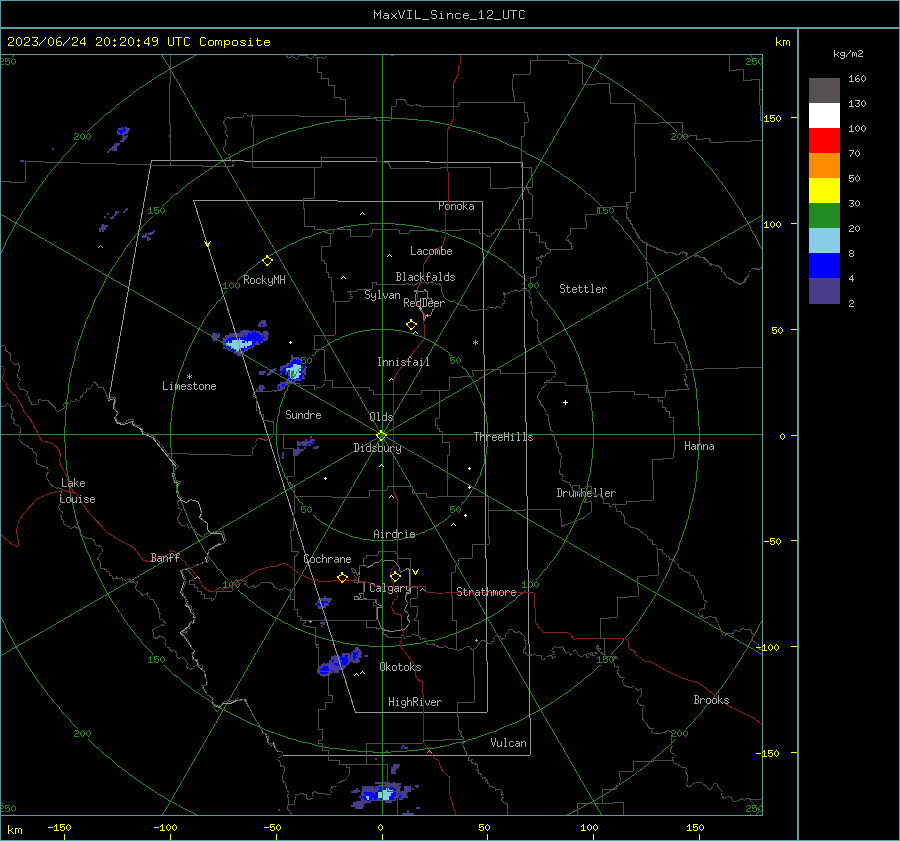900x841 pixels.
Task: Click the yellow diamond marker at Calgary
Action: pyautogui.click(x=395, y=576)
